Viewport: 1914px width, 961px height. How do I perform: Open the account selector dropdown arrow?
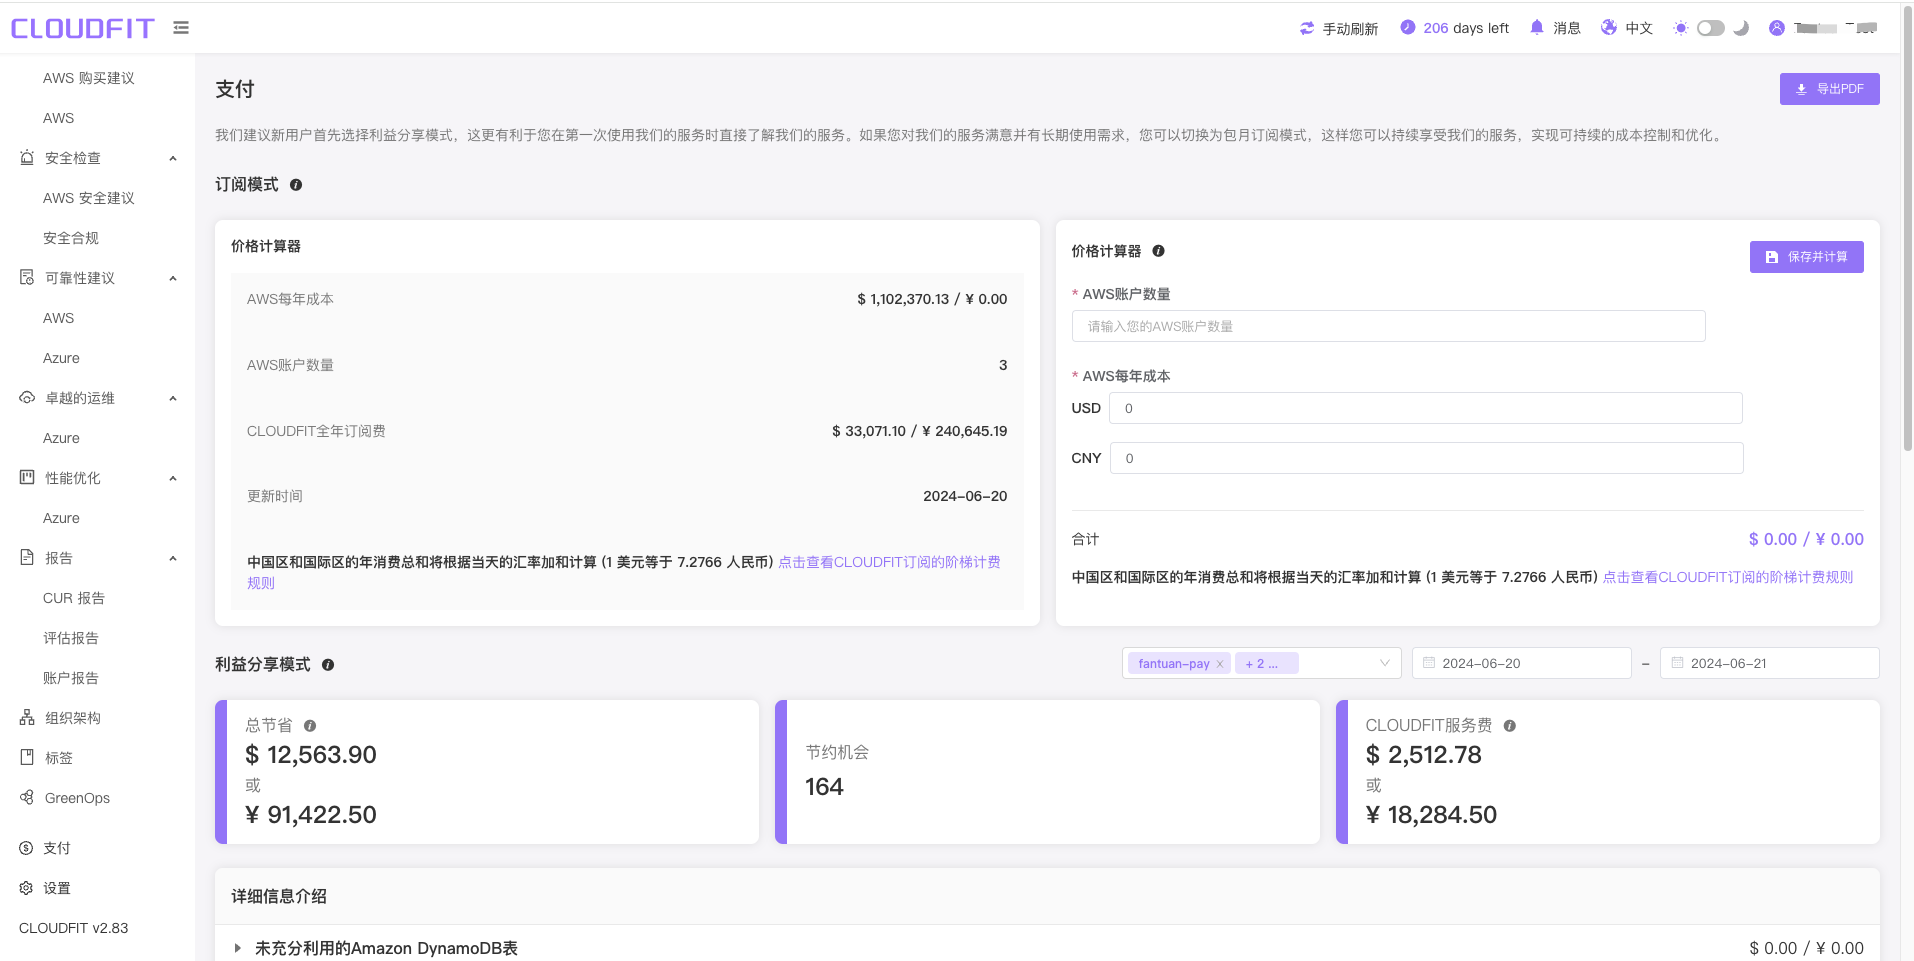click(1385, 663)
